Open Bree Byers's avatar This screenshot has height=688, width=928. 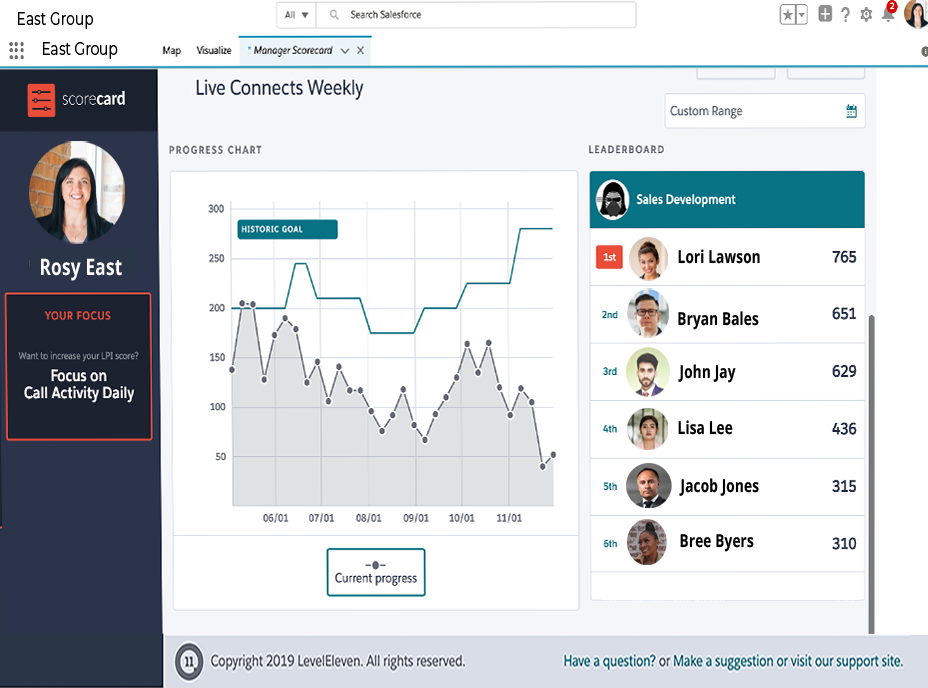click(647, 542)
